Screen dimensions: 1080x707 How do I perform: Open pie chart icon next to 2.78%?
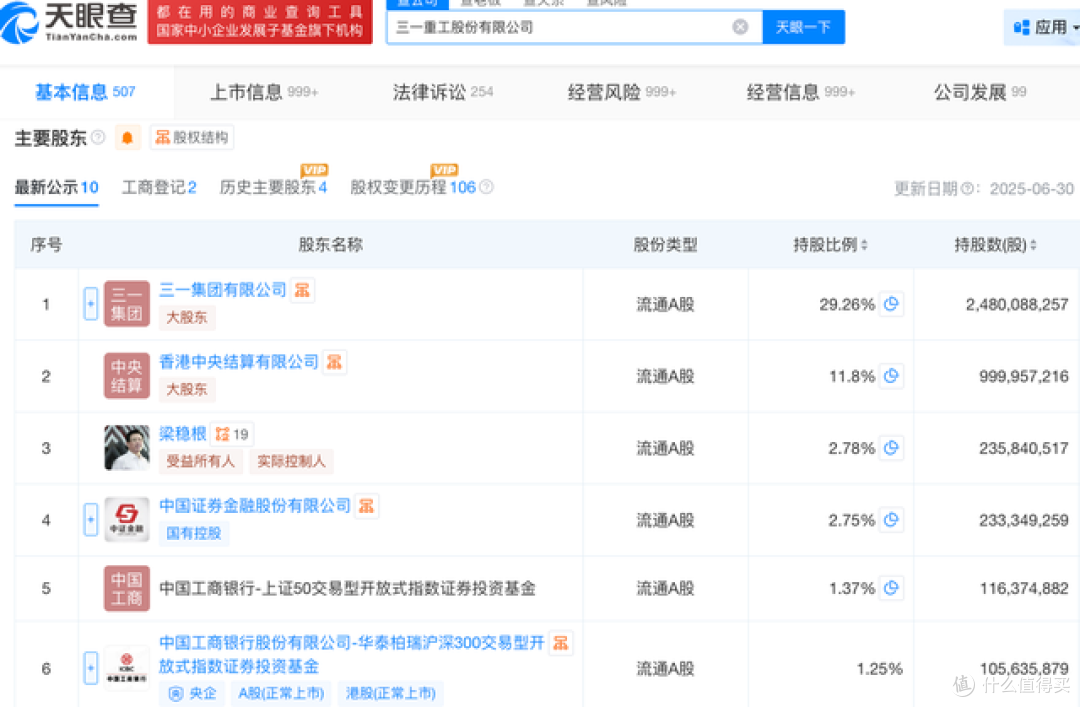pyautogui.click(x=891, y=448)
